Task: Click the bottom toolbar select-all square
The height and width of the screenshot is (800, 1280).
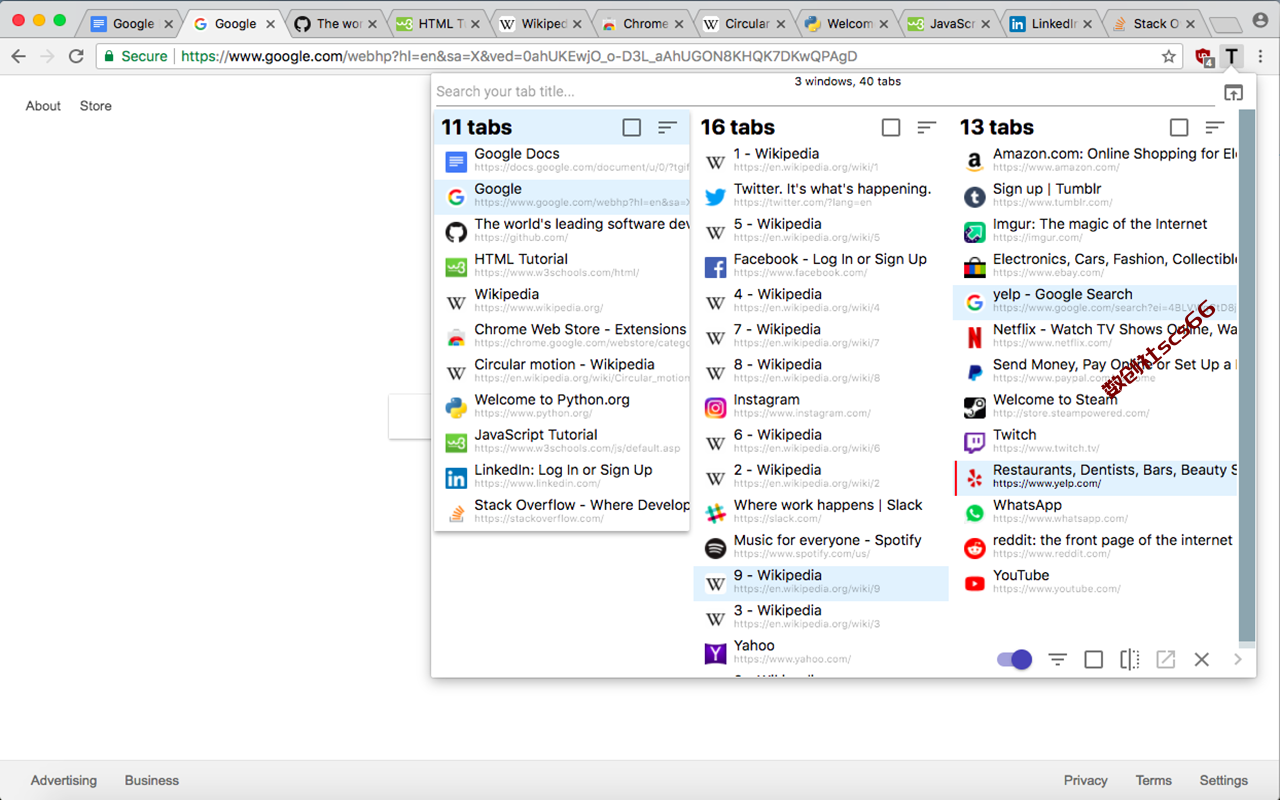Action: click(x=1093, y=659)
